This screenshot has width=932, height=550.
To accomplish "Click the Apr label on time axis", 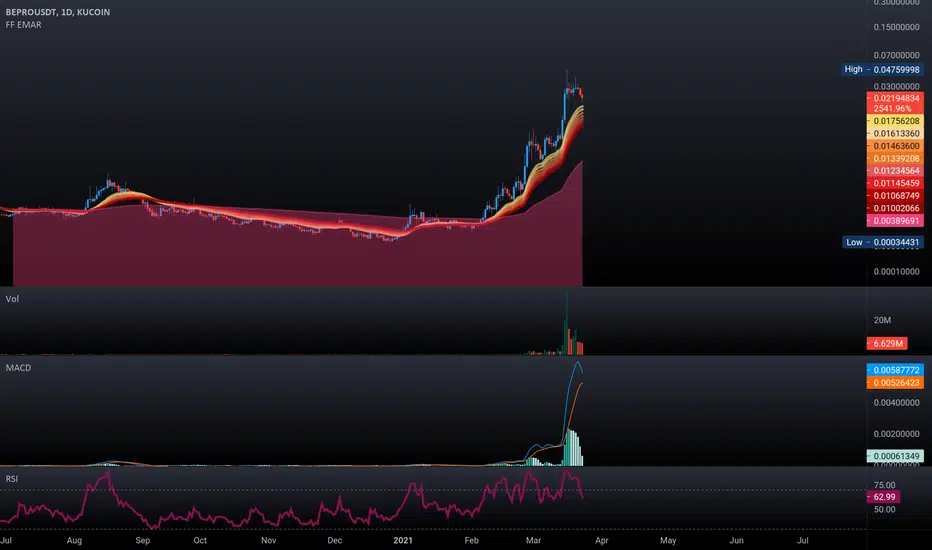I will [602, 540].
